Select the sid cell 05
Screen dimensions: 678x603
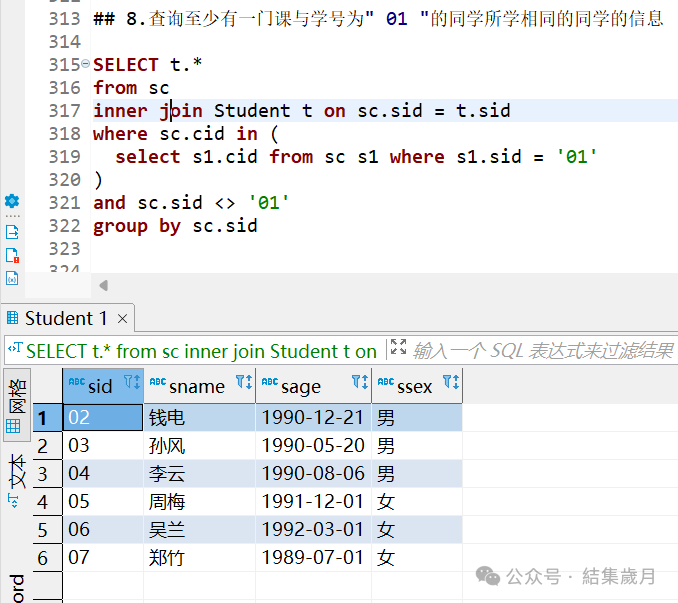(x=103, y=502)
